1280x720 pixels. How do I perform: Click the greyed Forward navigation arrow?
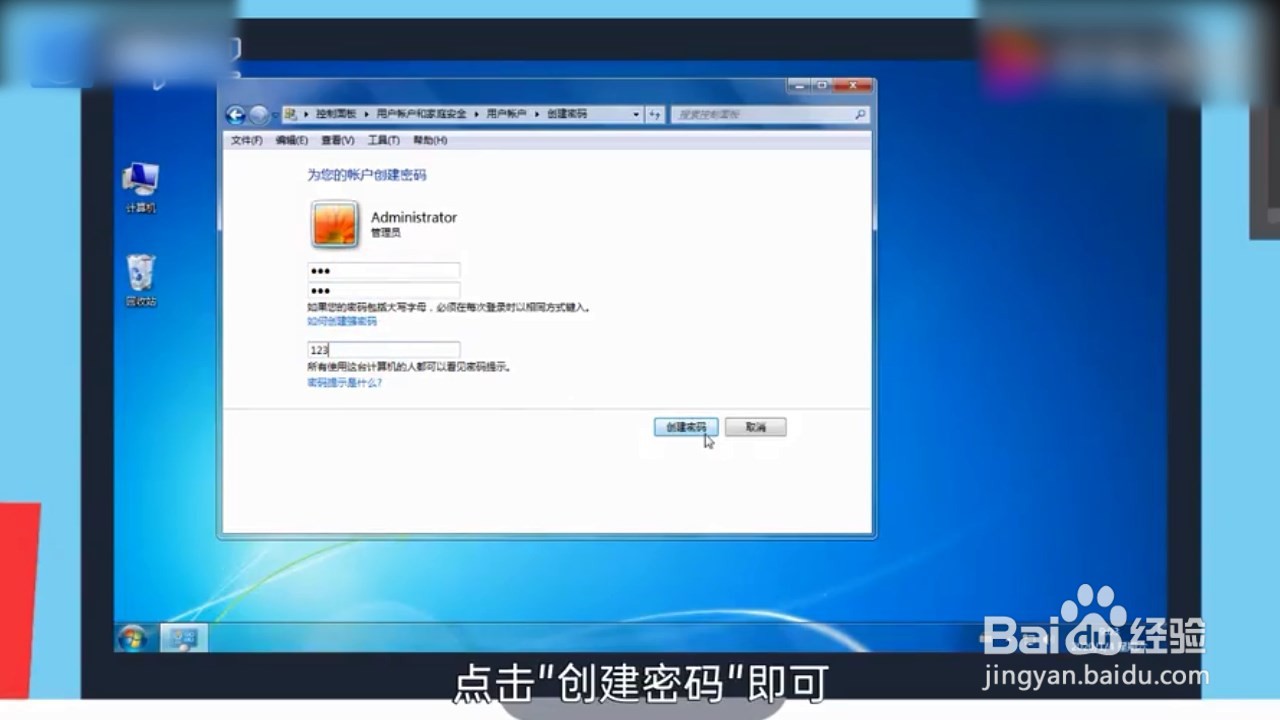[x=259, y=115]
